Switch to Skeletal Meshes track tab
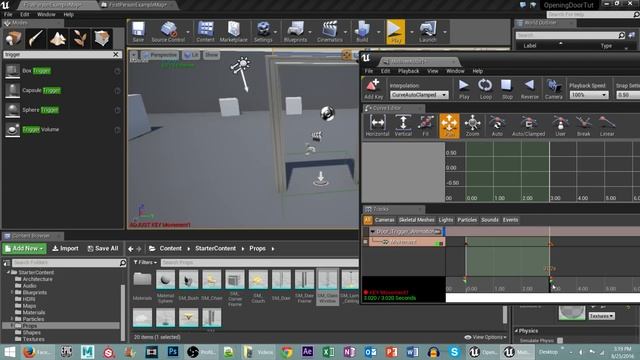Screen dimensions: 640x360 coord(416,220)
